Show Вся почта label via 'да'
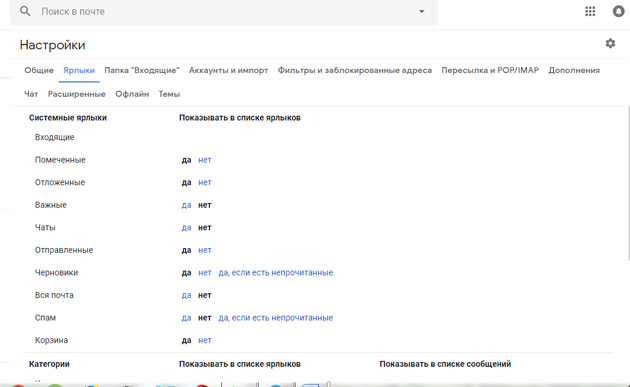Viewport: 630px width, 387px height. (186, 295)
